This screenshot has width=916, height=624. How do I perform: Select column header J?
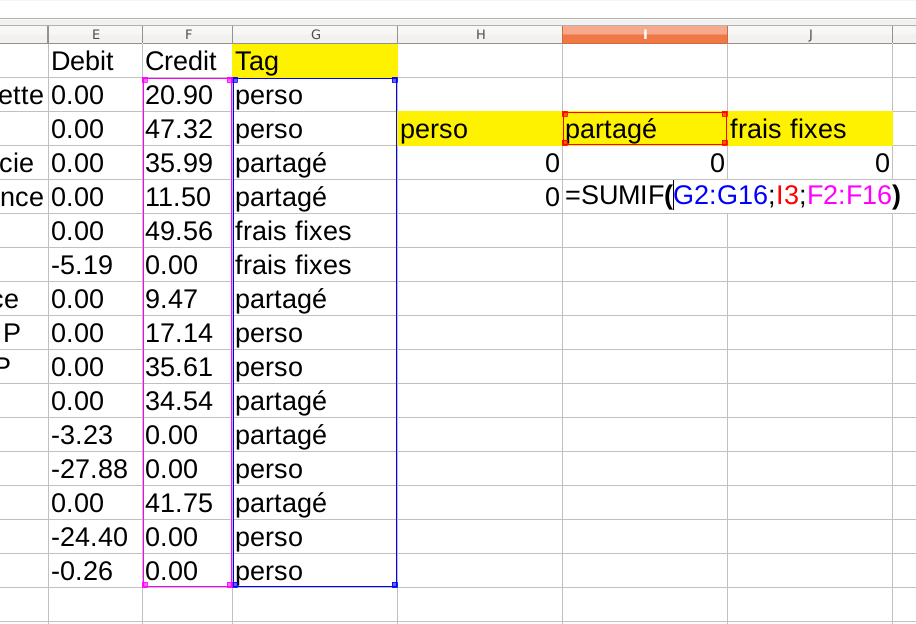click(810, 33)
